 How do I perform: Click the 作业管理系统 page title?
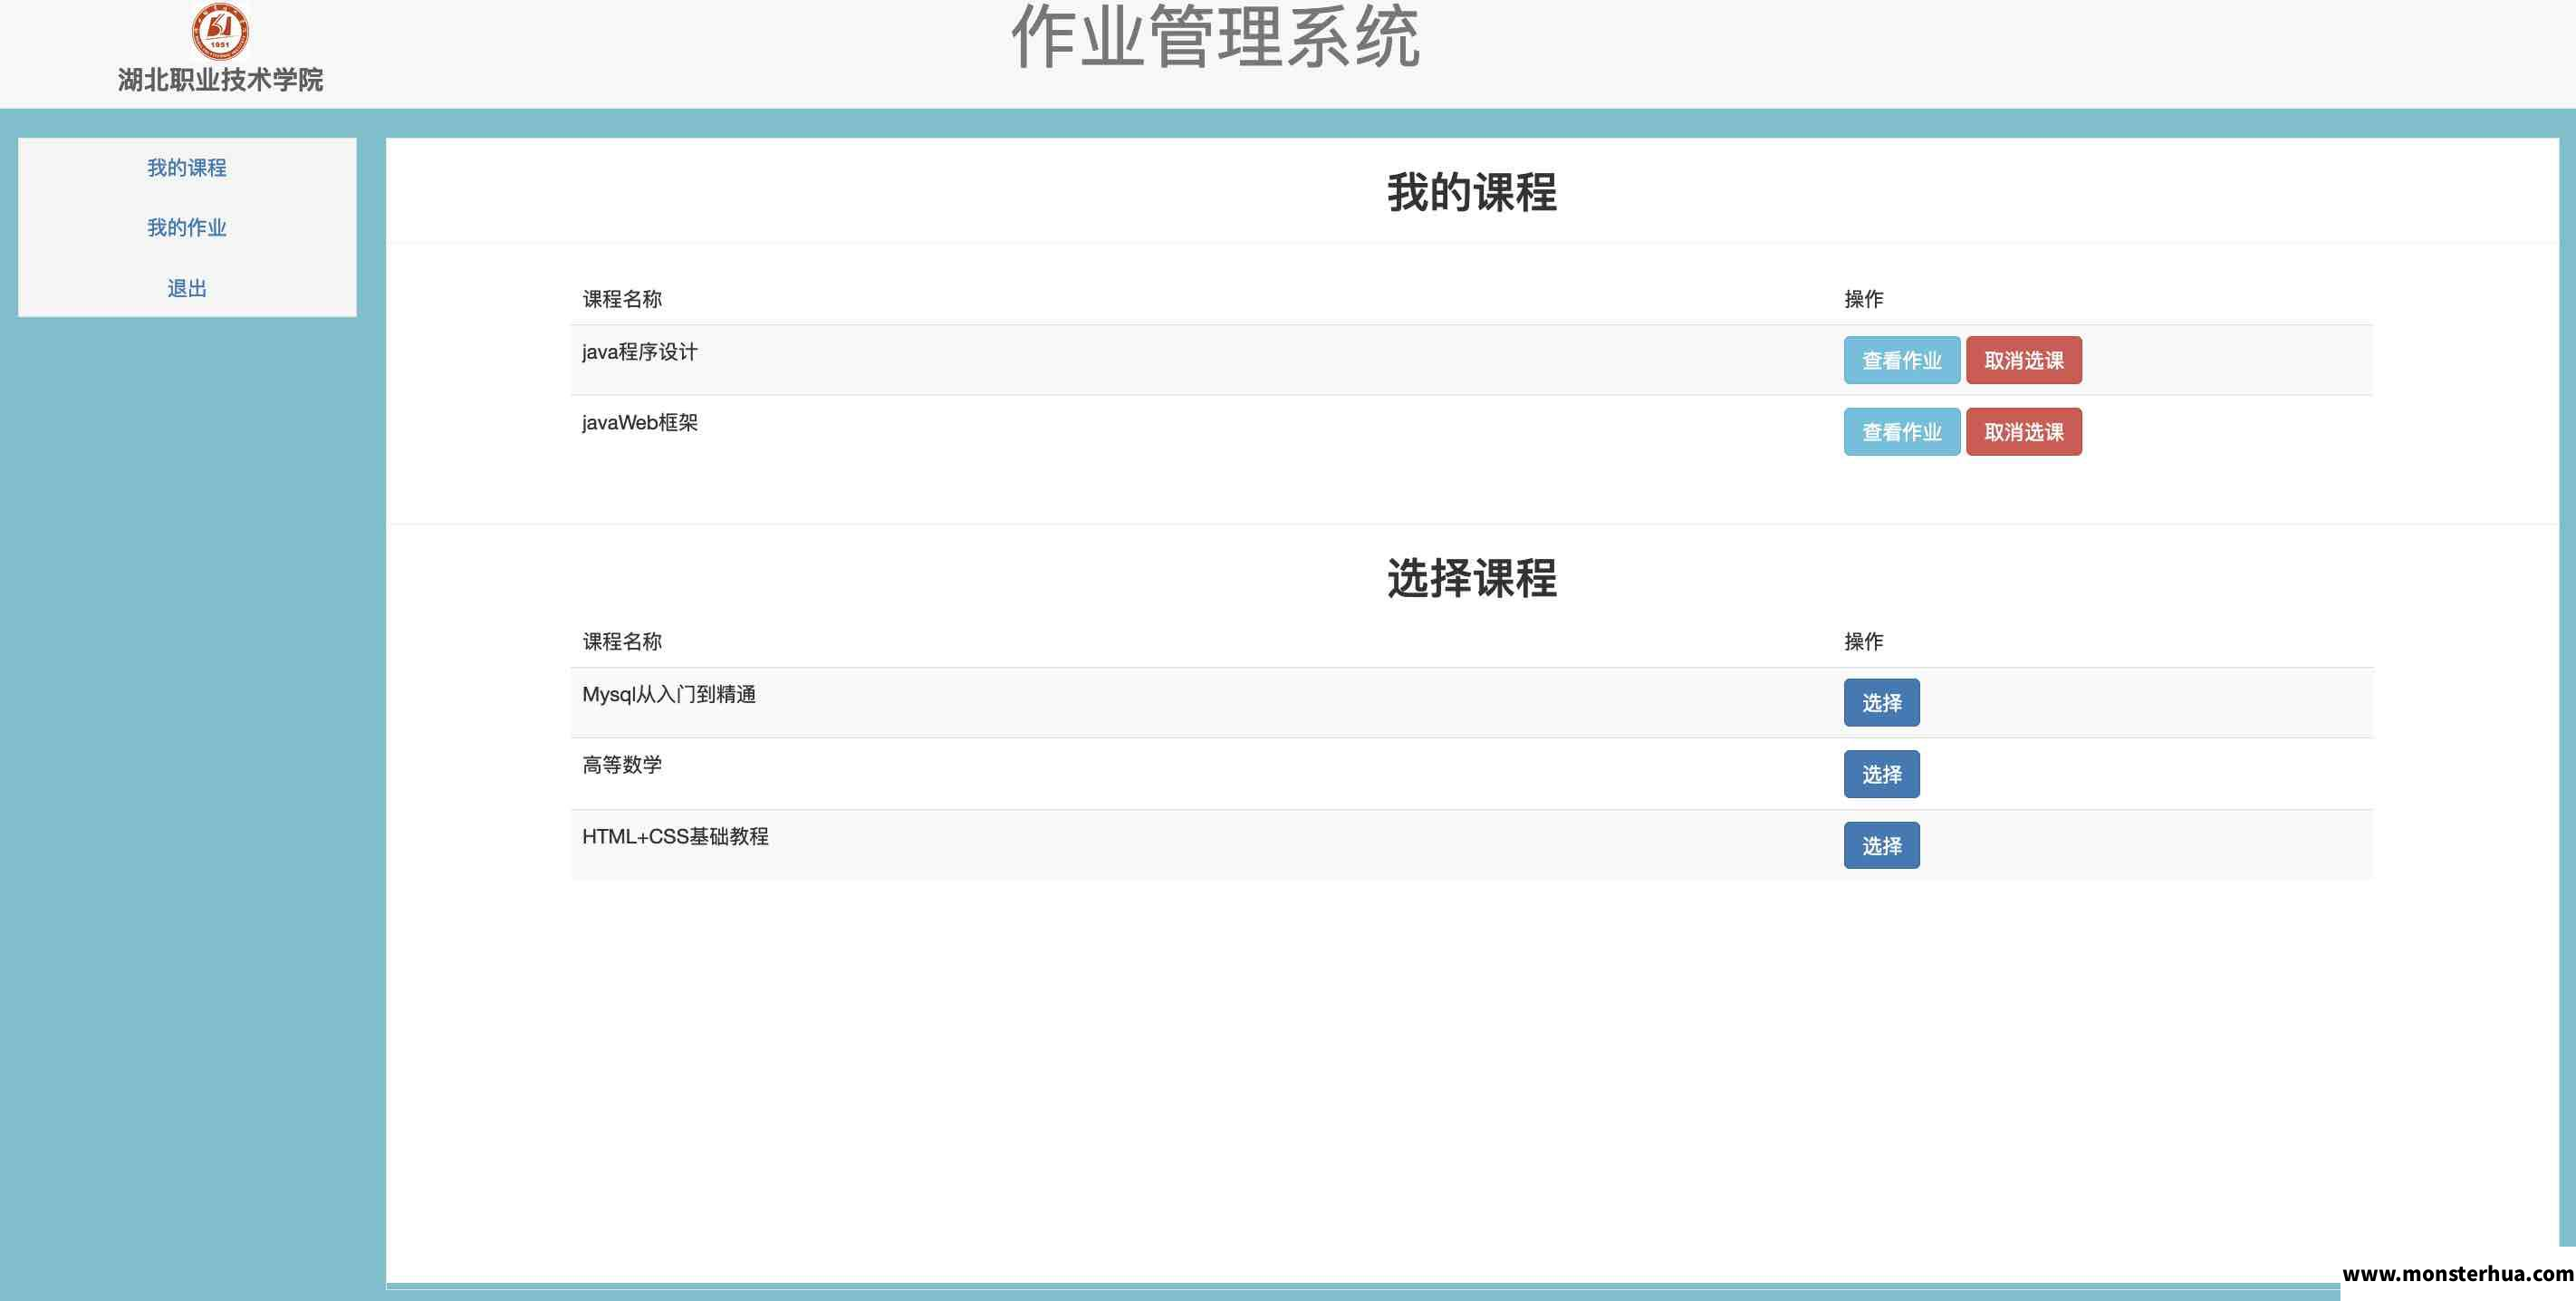point(1215,37)
